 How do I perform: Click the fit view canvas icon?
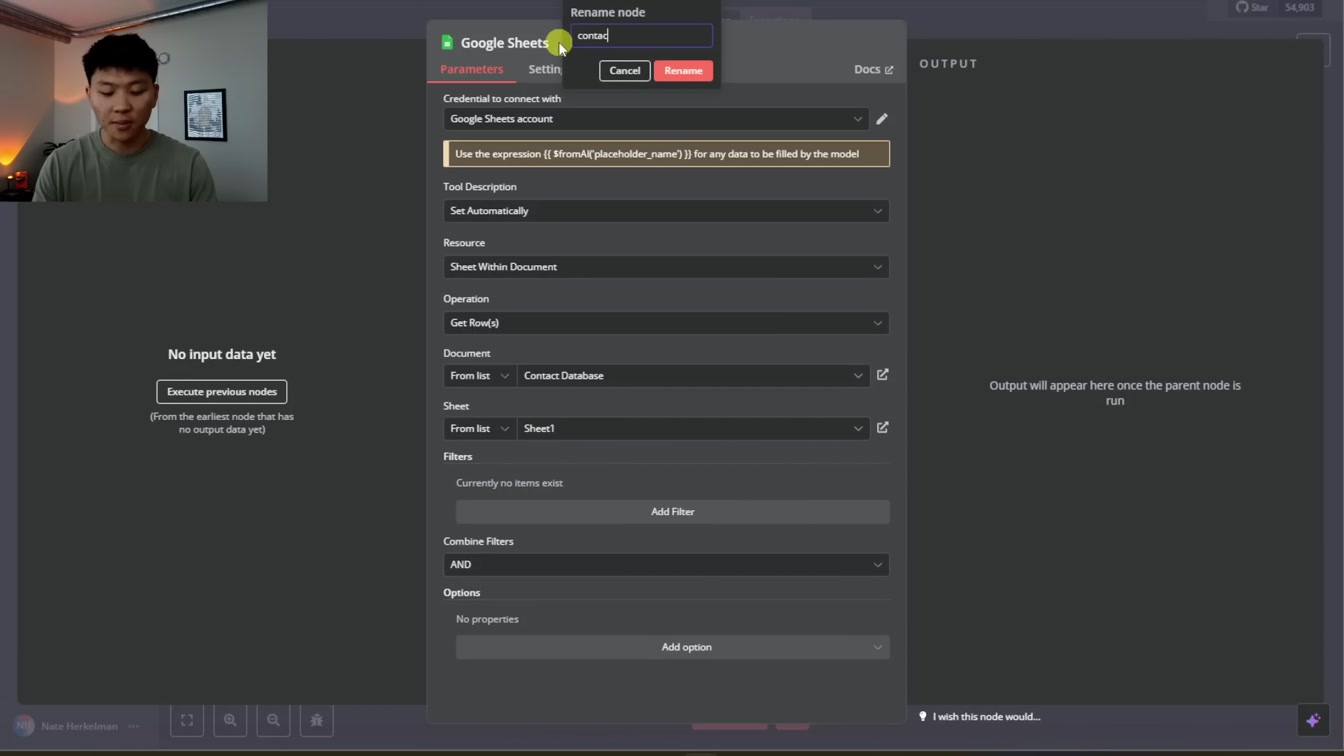coord(187,720)
